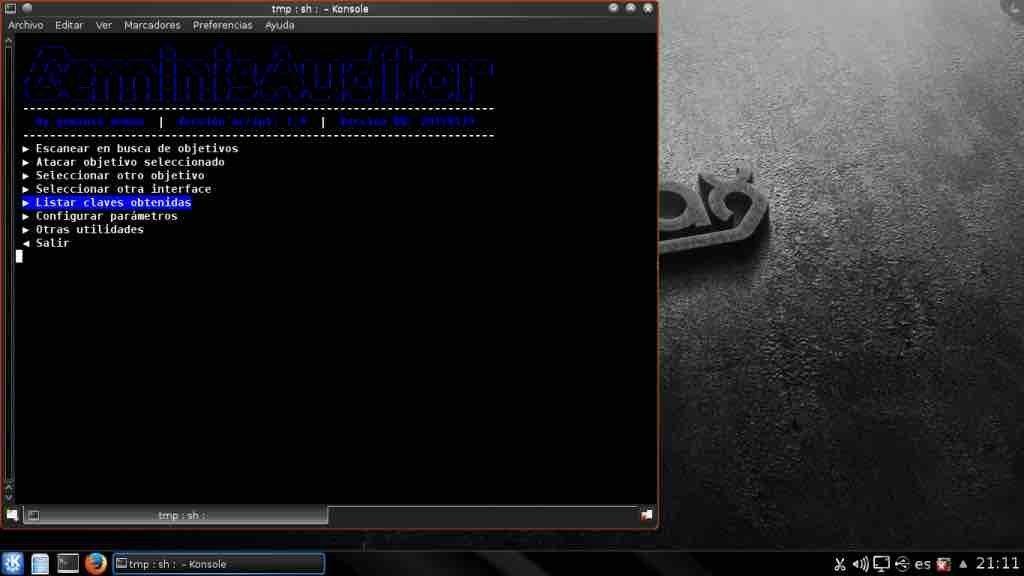The height and width of the screenshot is (576, 1024).
Task: Open the display monitor tray icon
Action: [x=881, y=563]
